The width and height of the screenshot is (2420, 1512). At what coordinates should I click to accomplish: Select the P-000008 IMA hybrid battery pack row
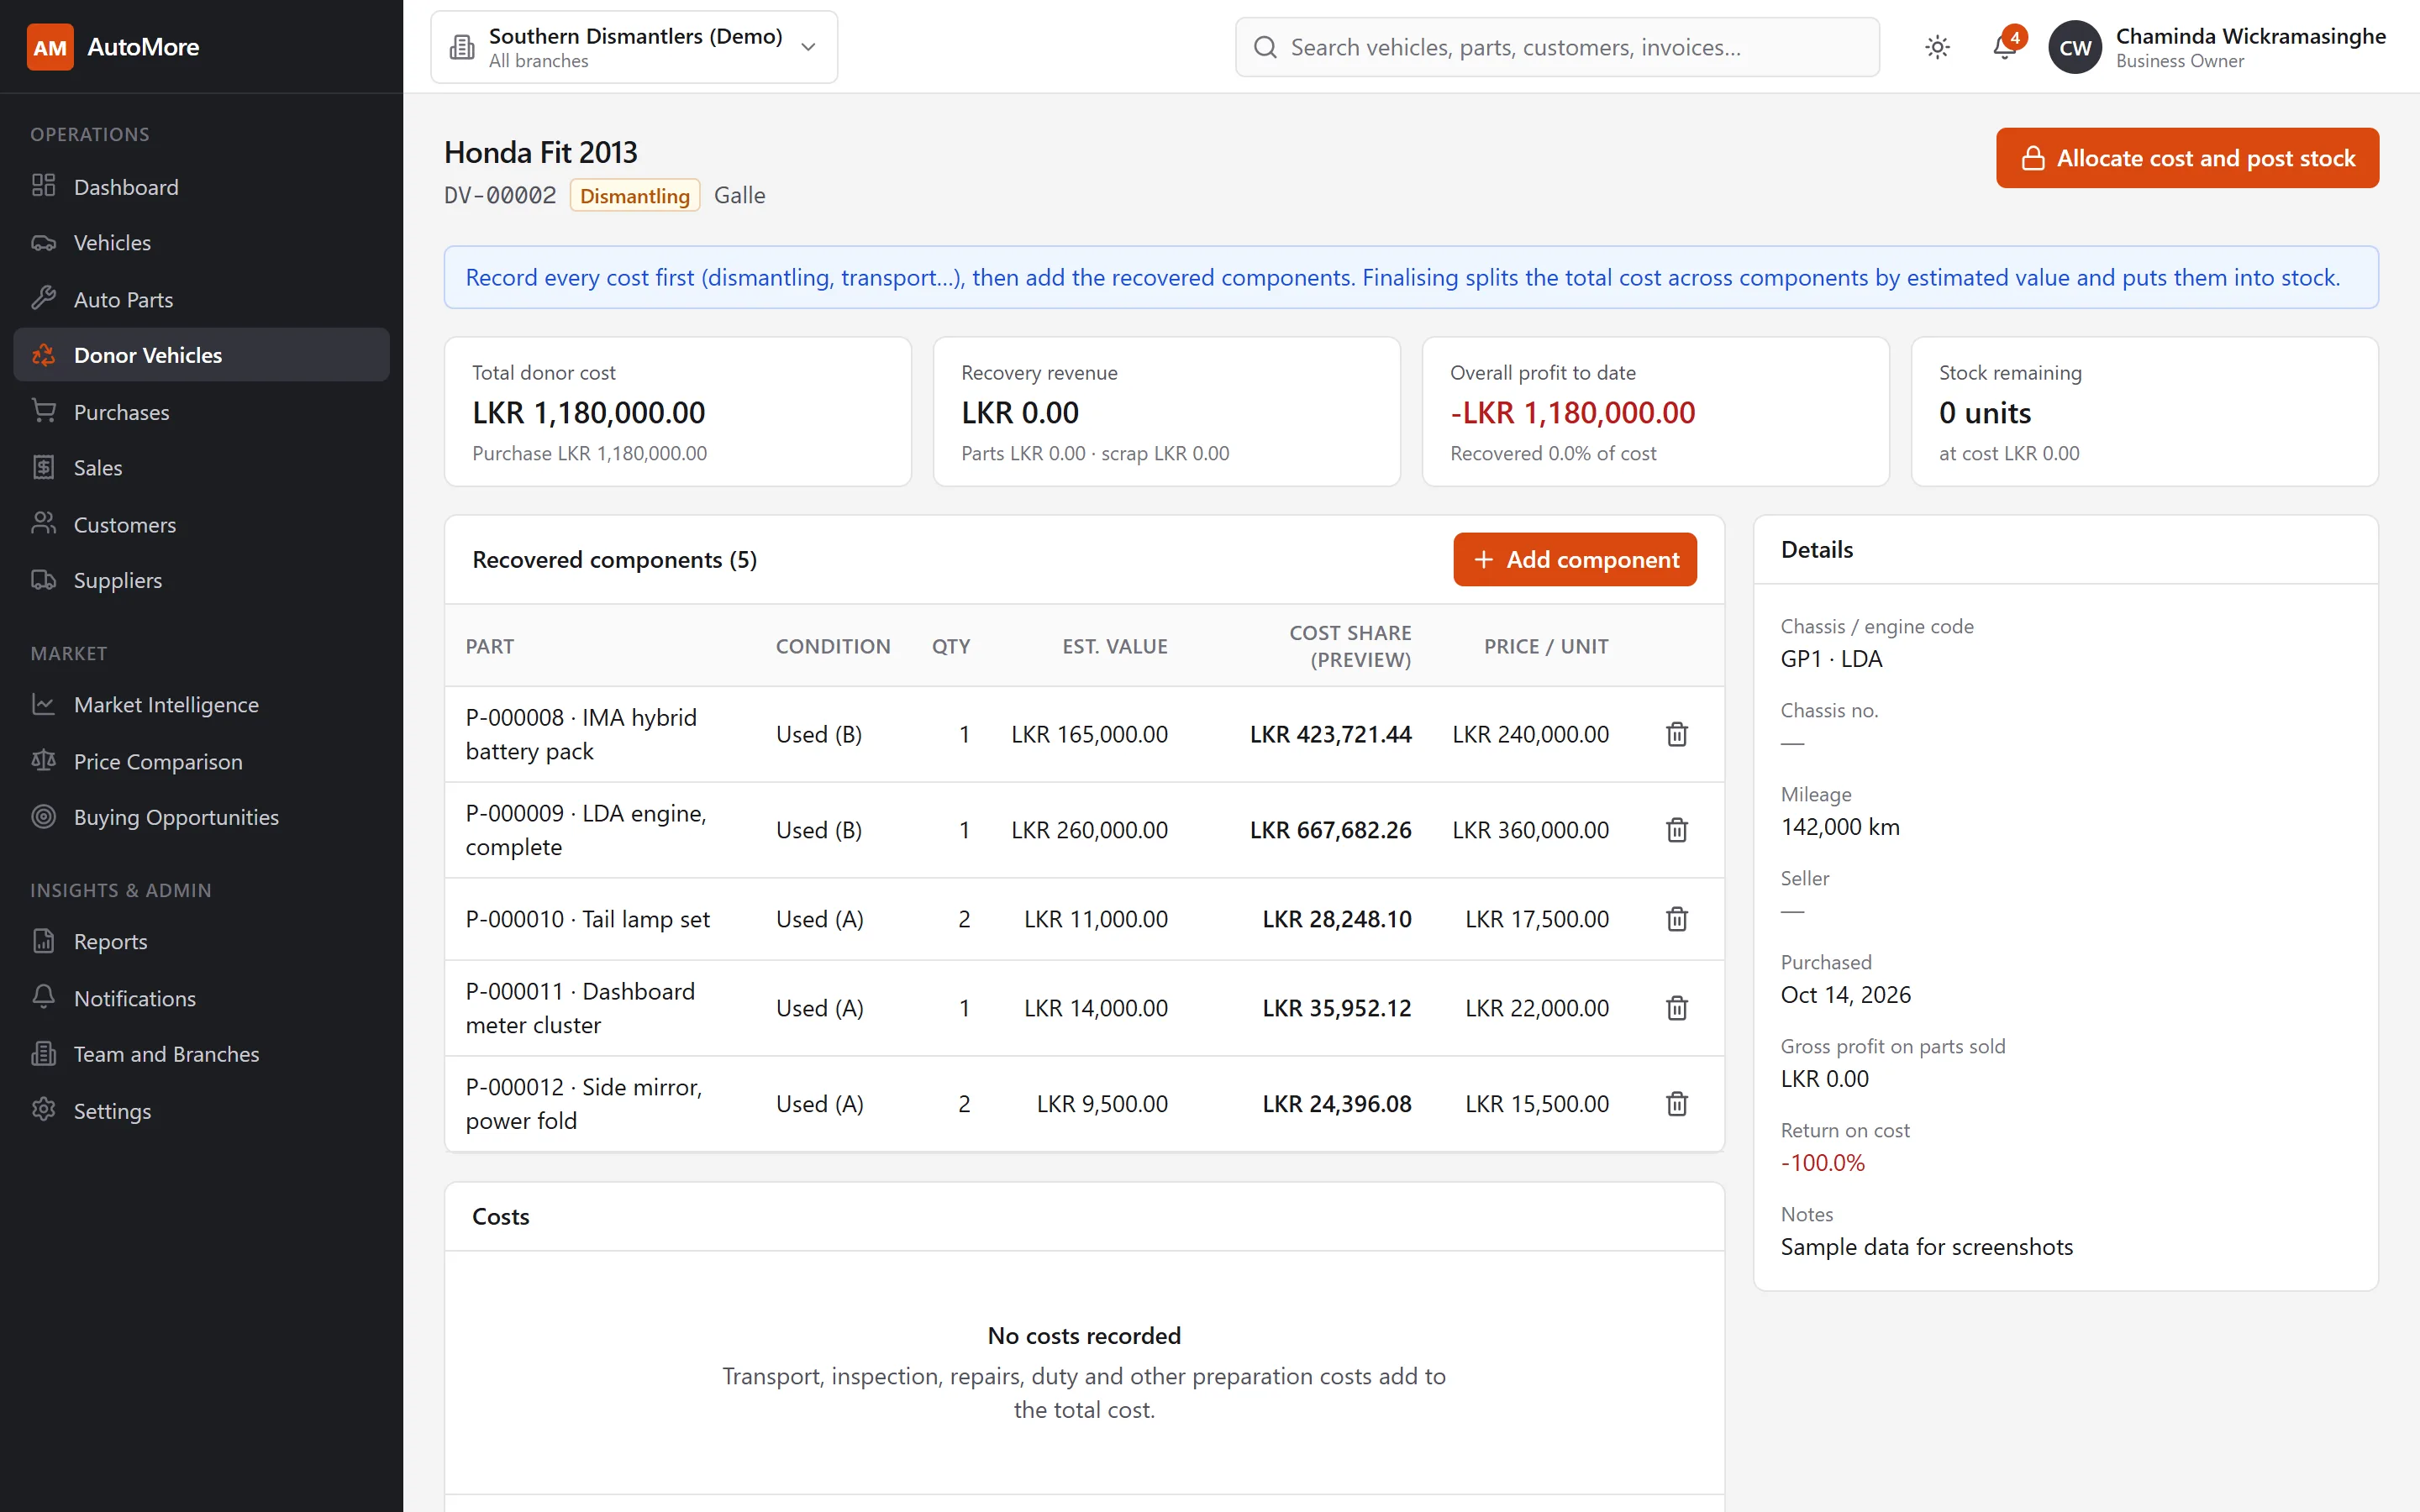click(x=1084, y=734)
